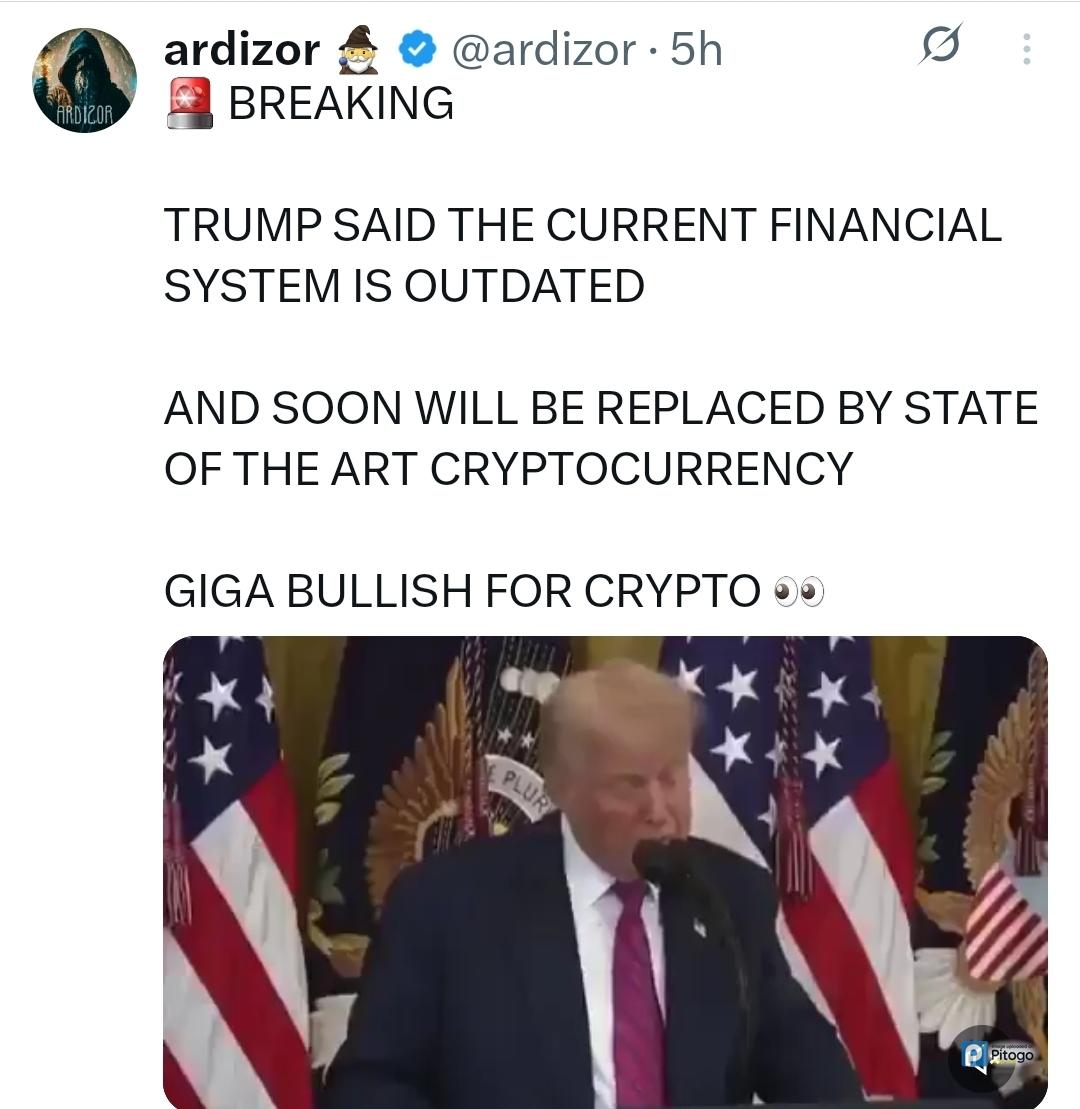Screen dimensions: 1080x1109
Task: Click the red siren emoji
Action: (x=190, y=103)
